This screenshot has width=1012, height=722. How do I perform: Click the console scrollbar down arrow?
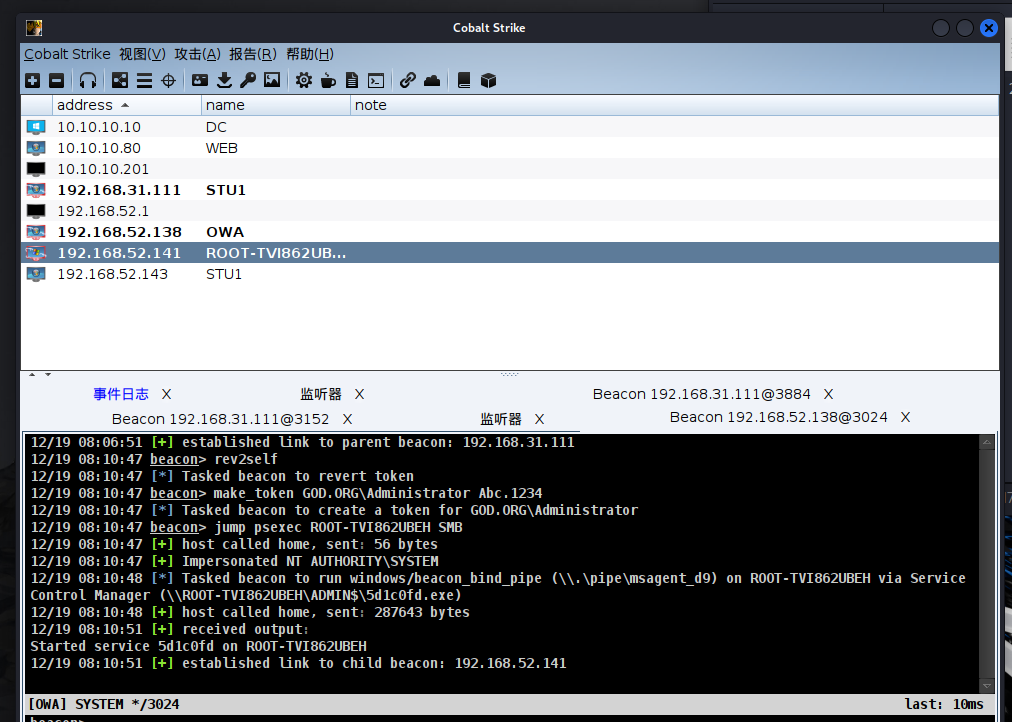[986, 686]
